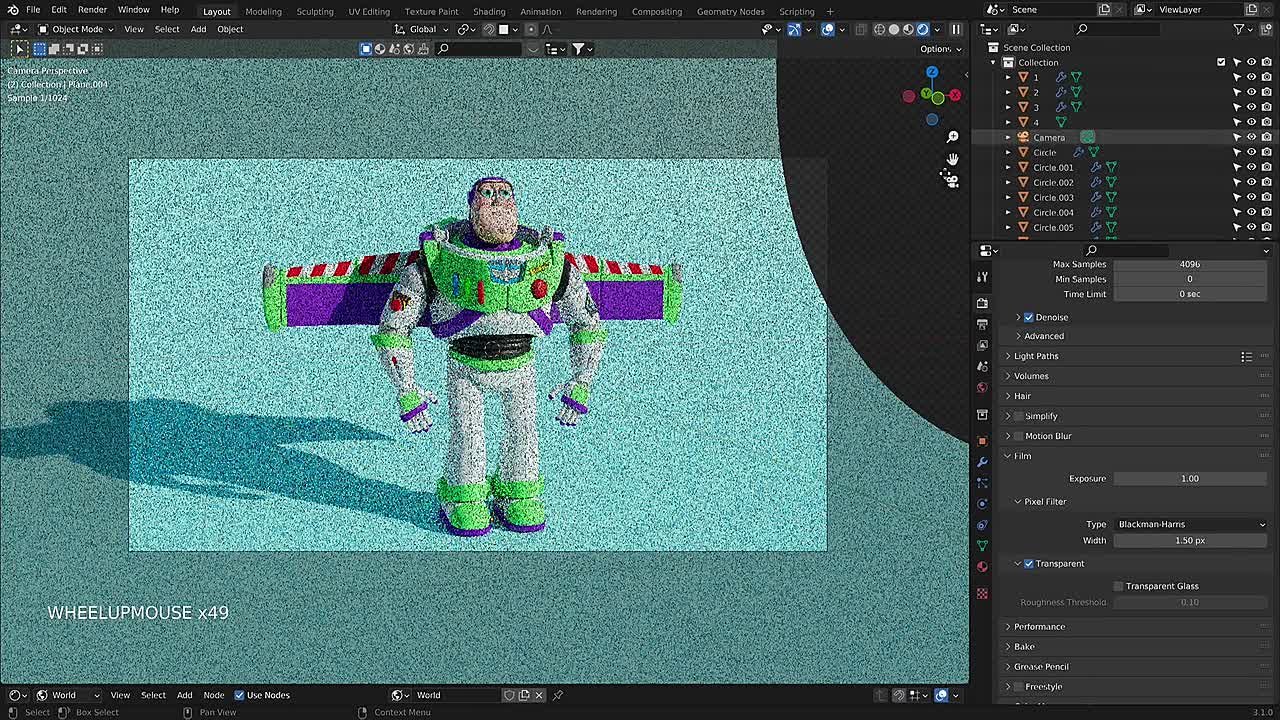The width and height of the screenshot is (1280, 720).
Task: Toggle the Denoise checkbox
Action: click(1028, 317)
